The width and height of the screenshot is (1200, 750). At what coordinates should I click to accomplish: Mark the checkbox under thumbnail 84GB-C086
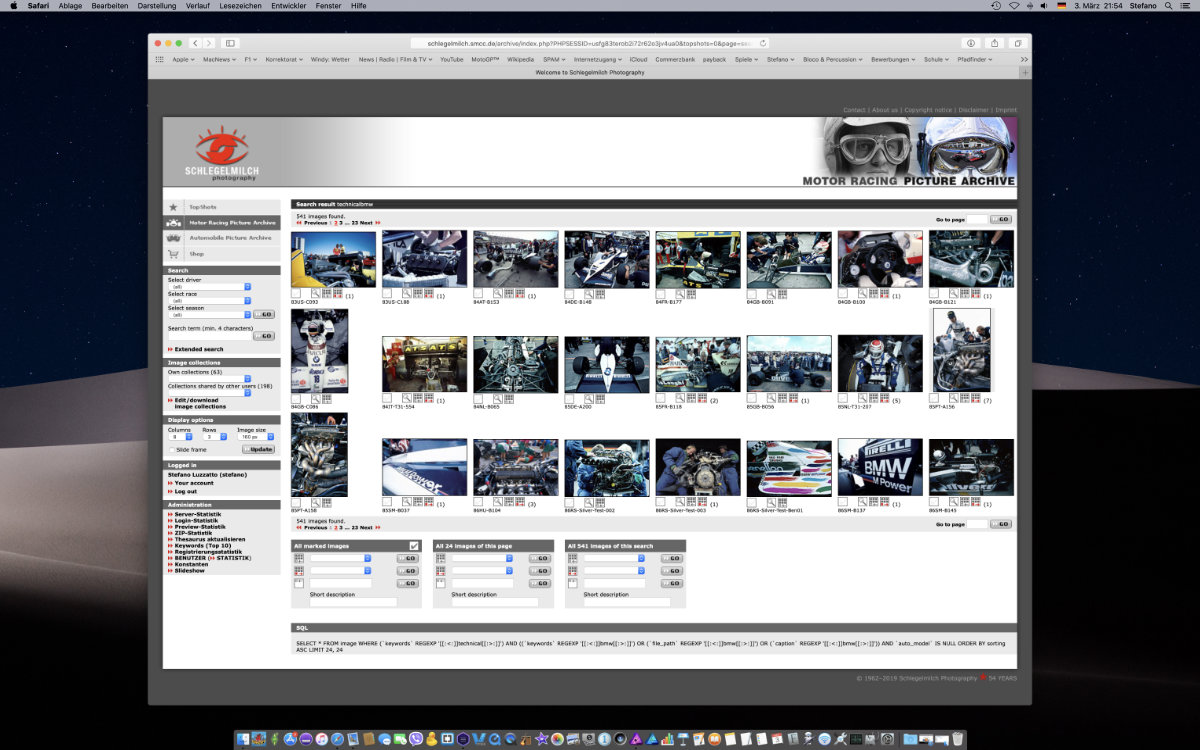coord(296,399)
